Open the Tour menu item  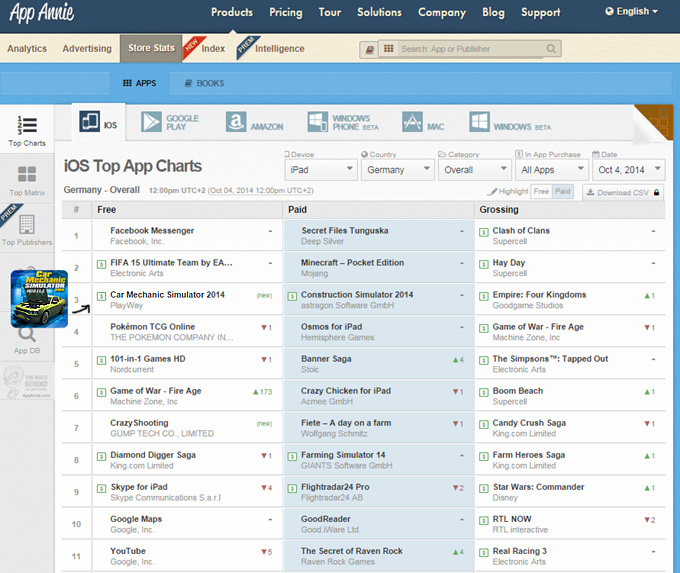point(330,12)
